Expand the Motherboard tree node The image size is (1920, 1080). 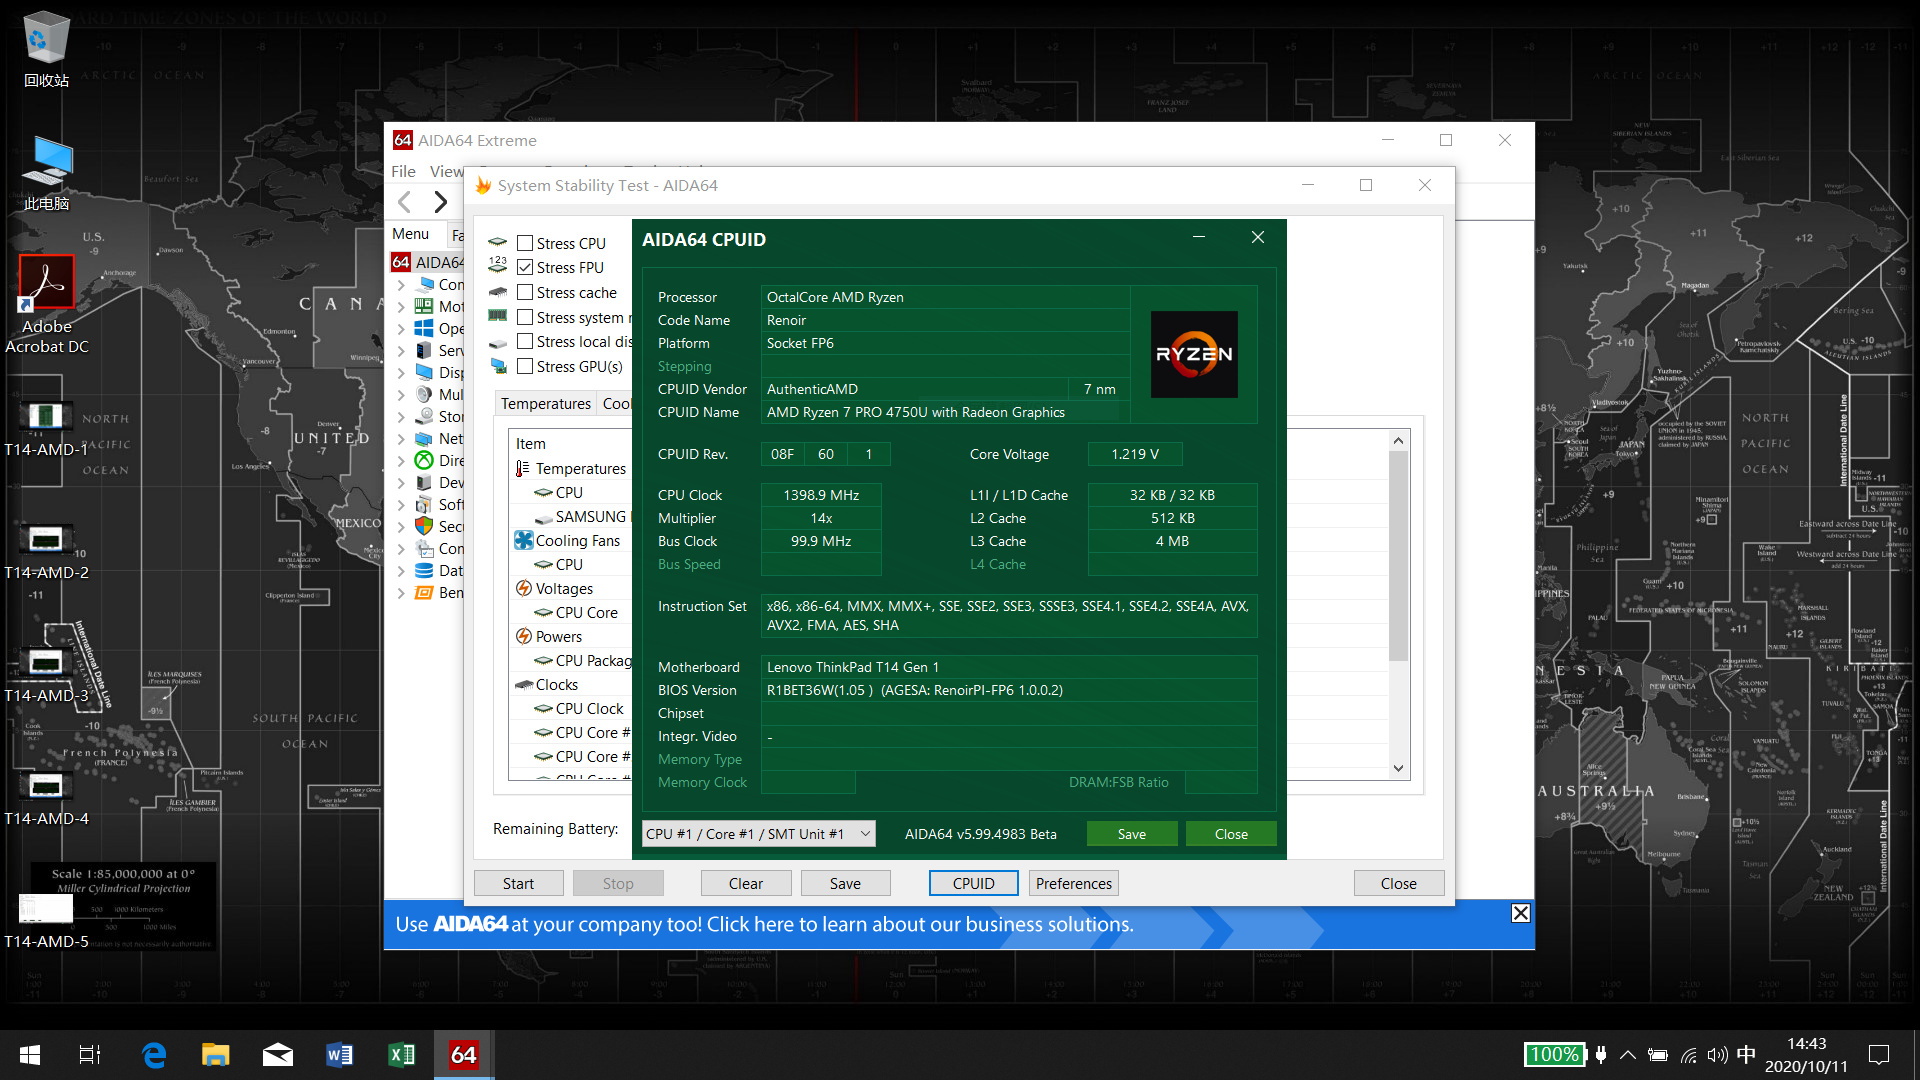point(401,307)
